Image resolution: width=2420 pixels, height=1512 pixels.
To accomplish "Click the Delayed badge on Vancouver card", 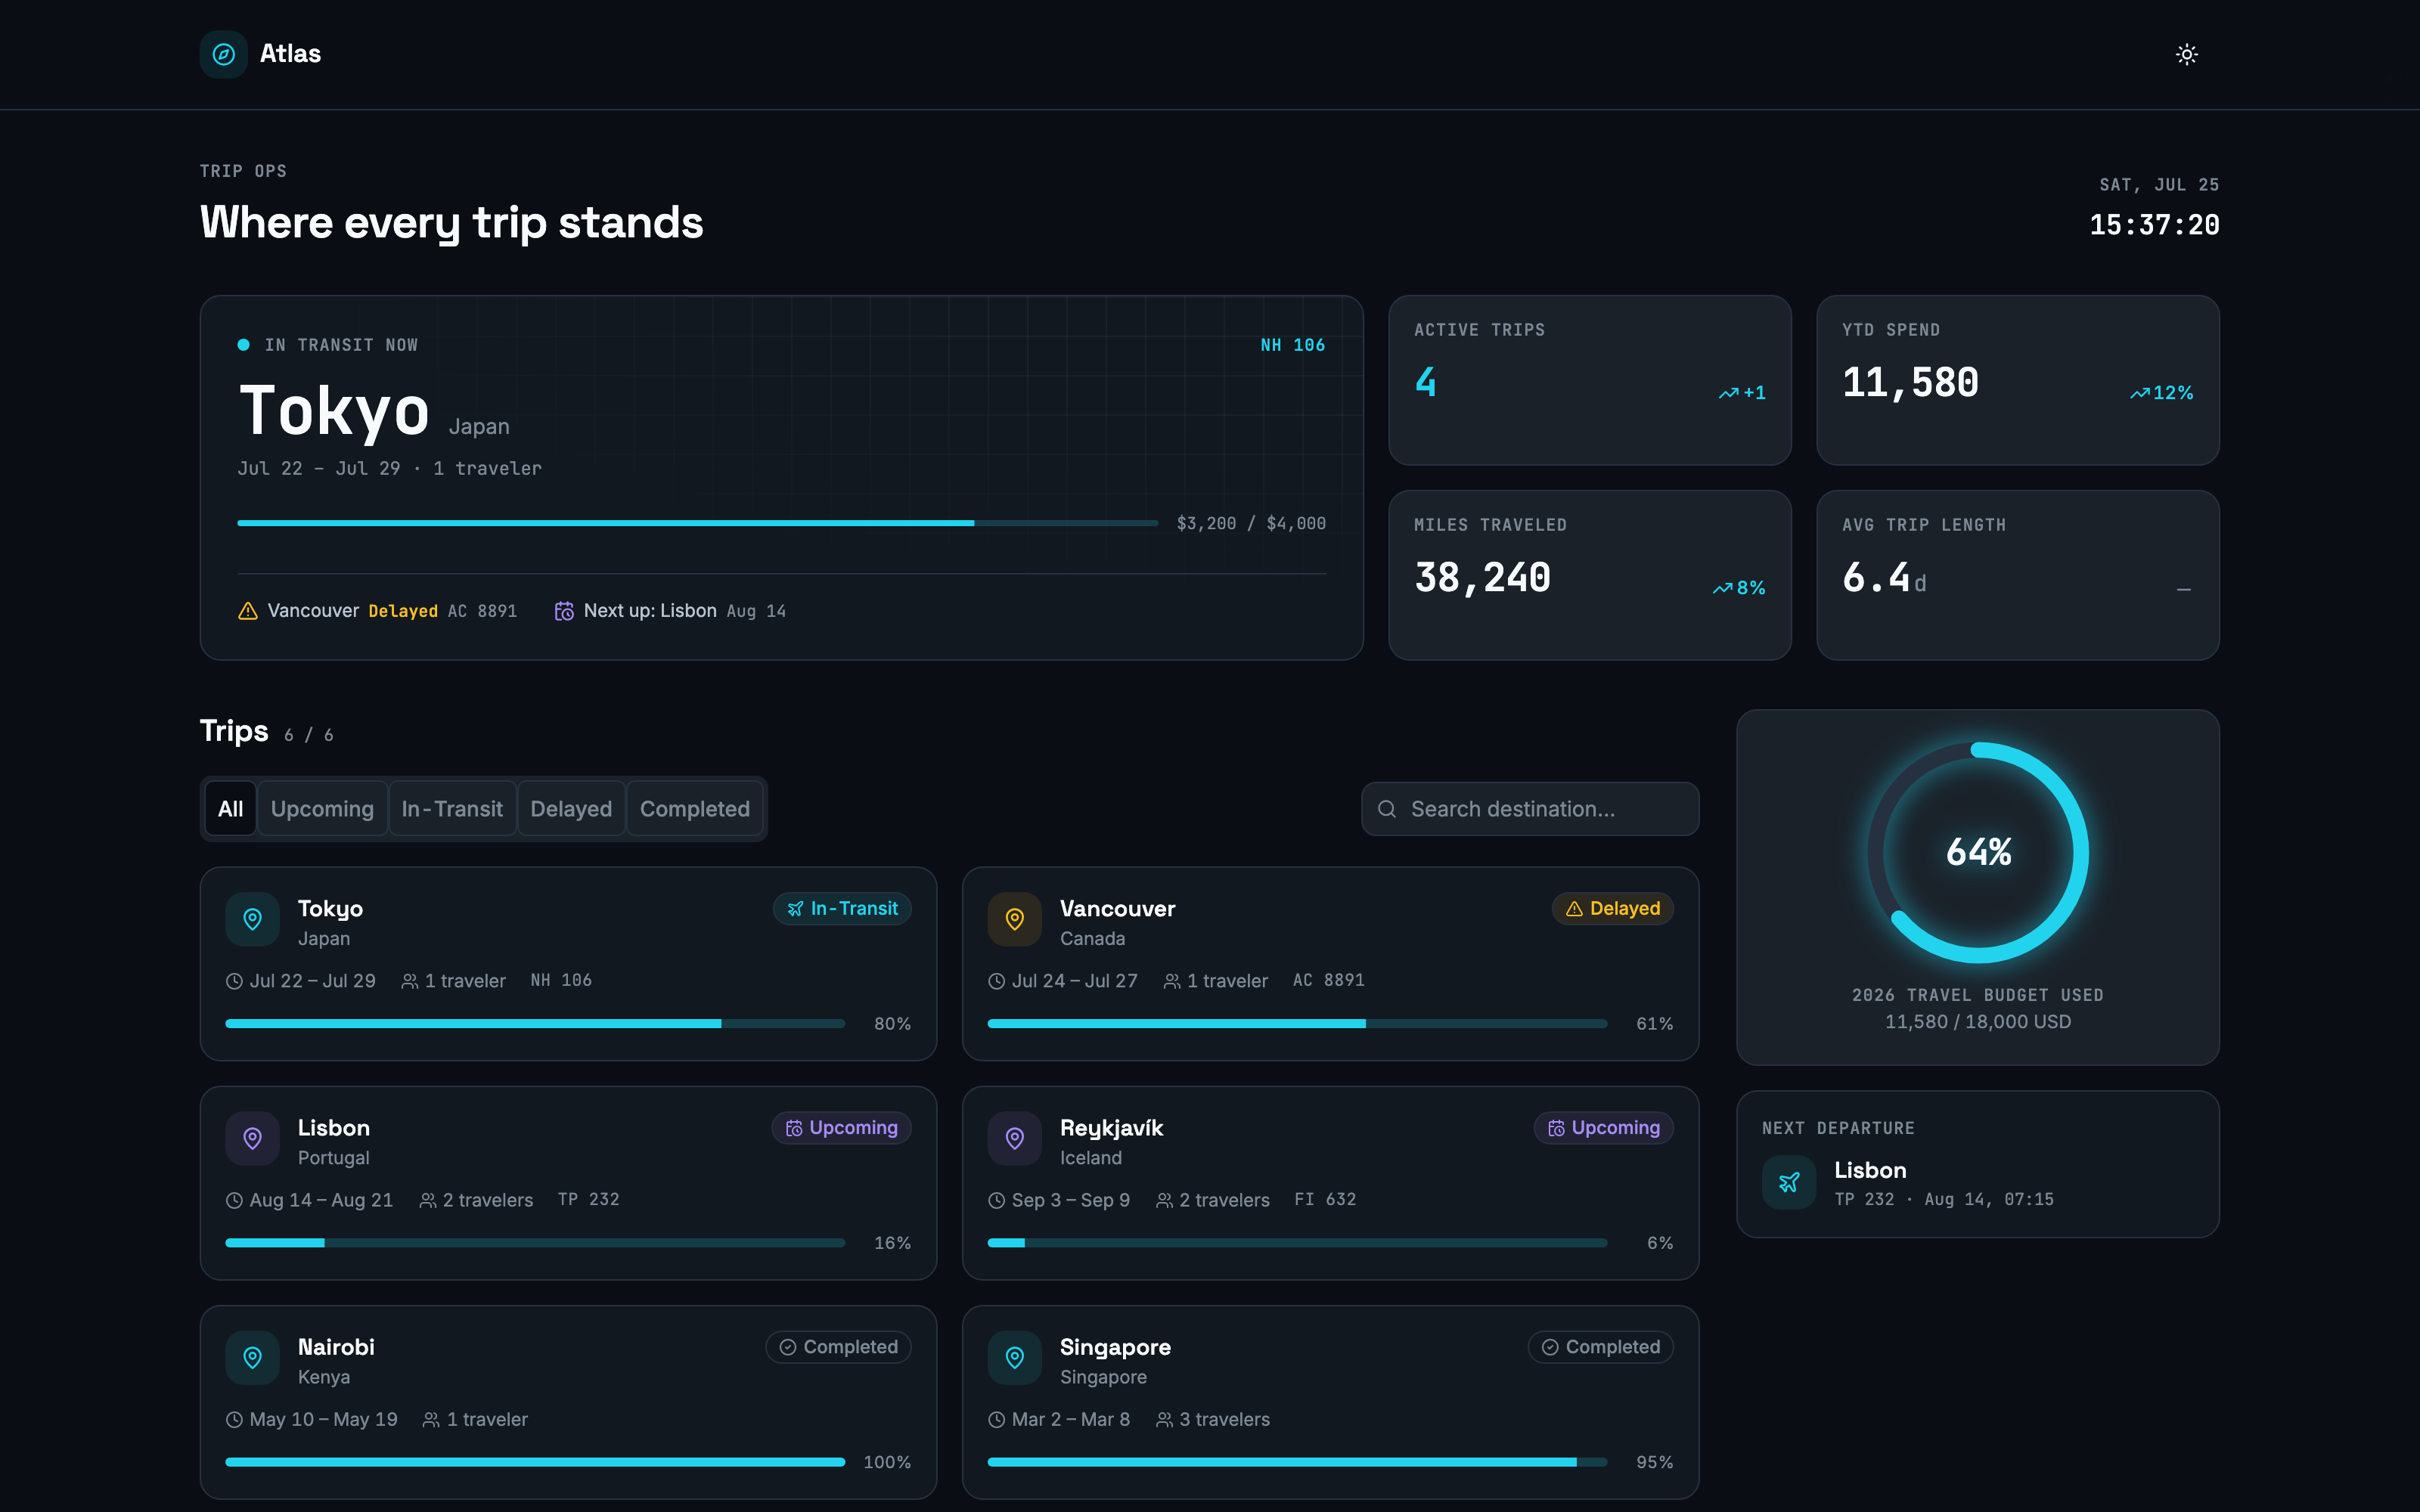I will coord(1612,908).
